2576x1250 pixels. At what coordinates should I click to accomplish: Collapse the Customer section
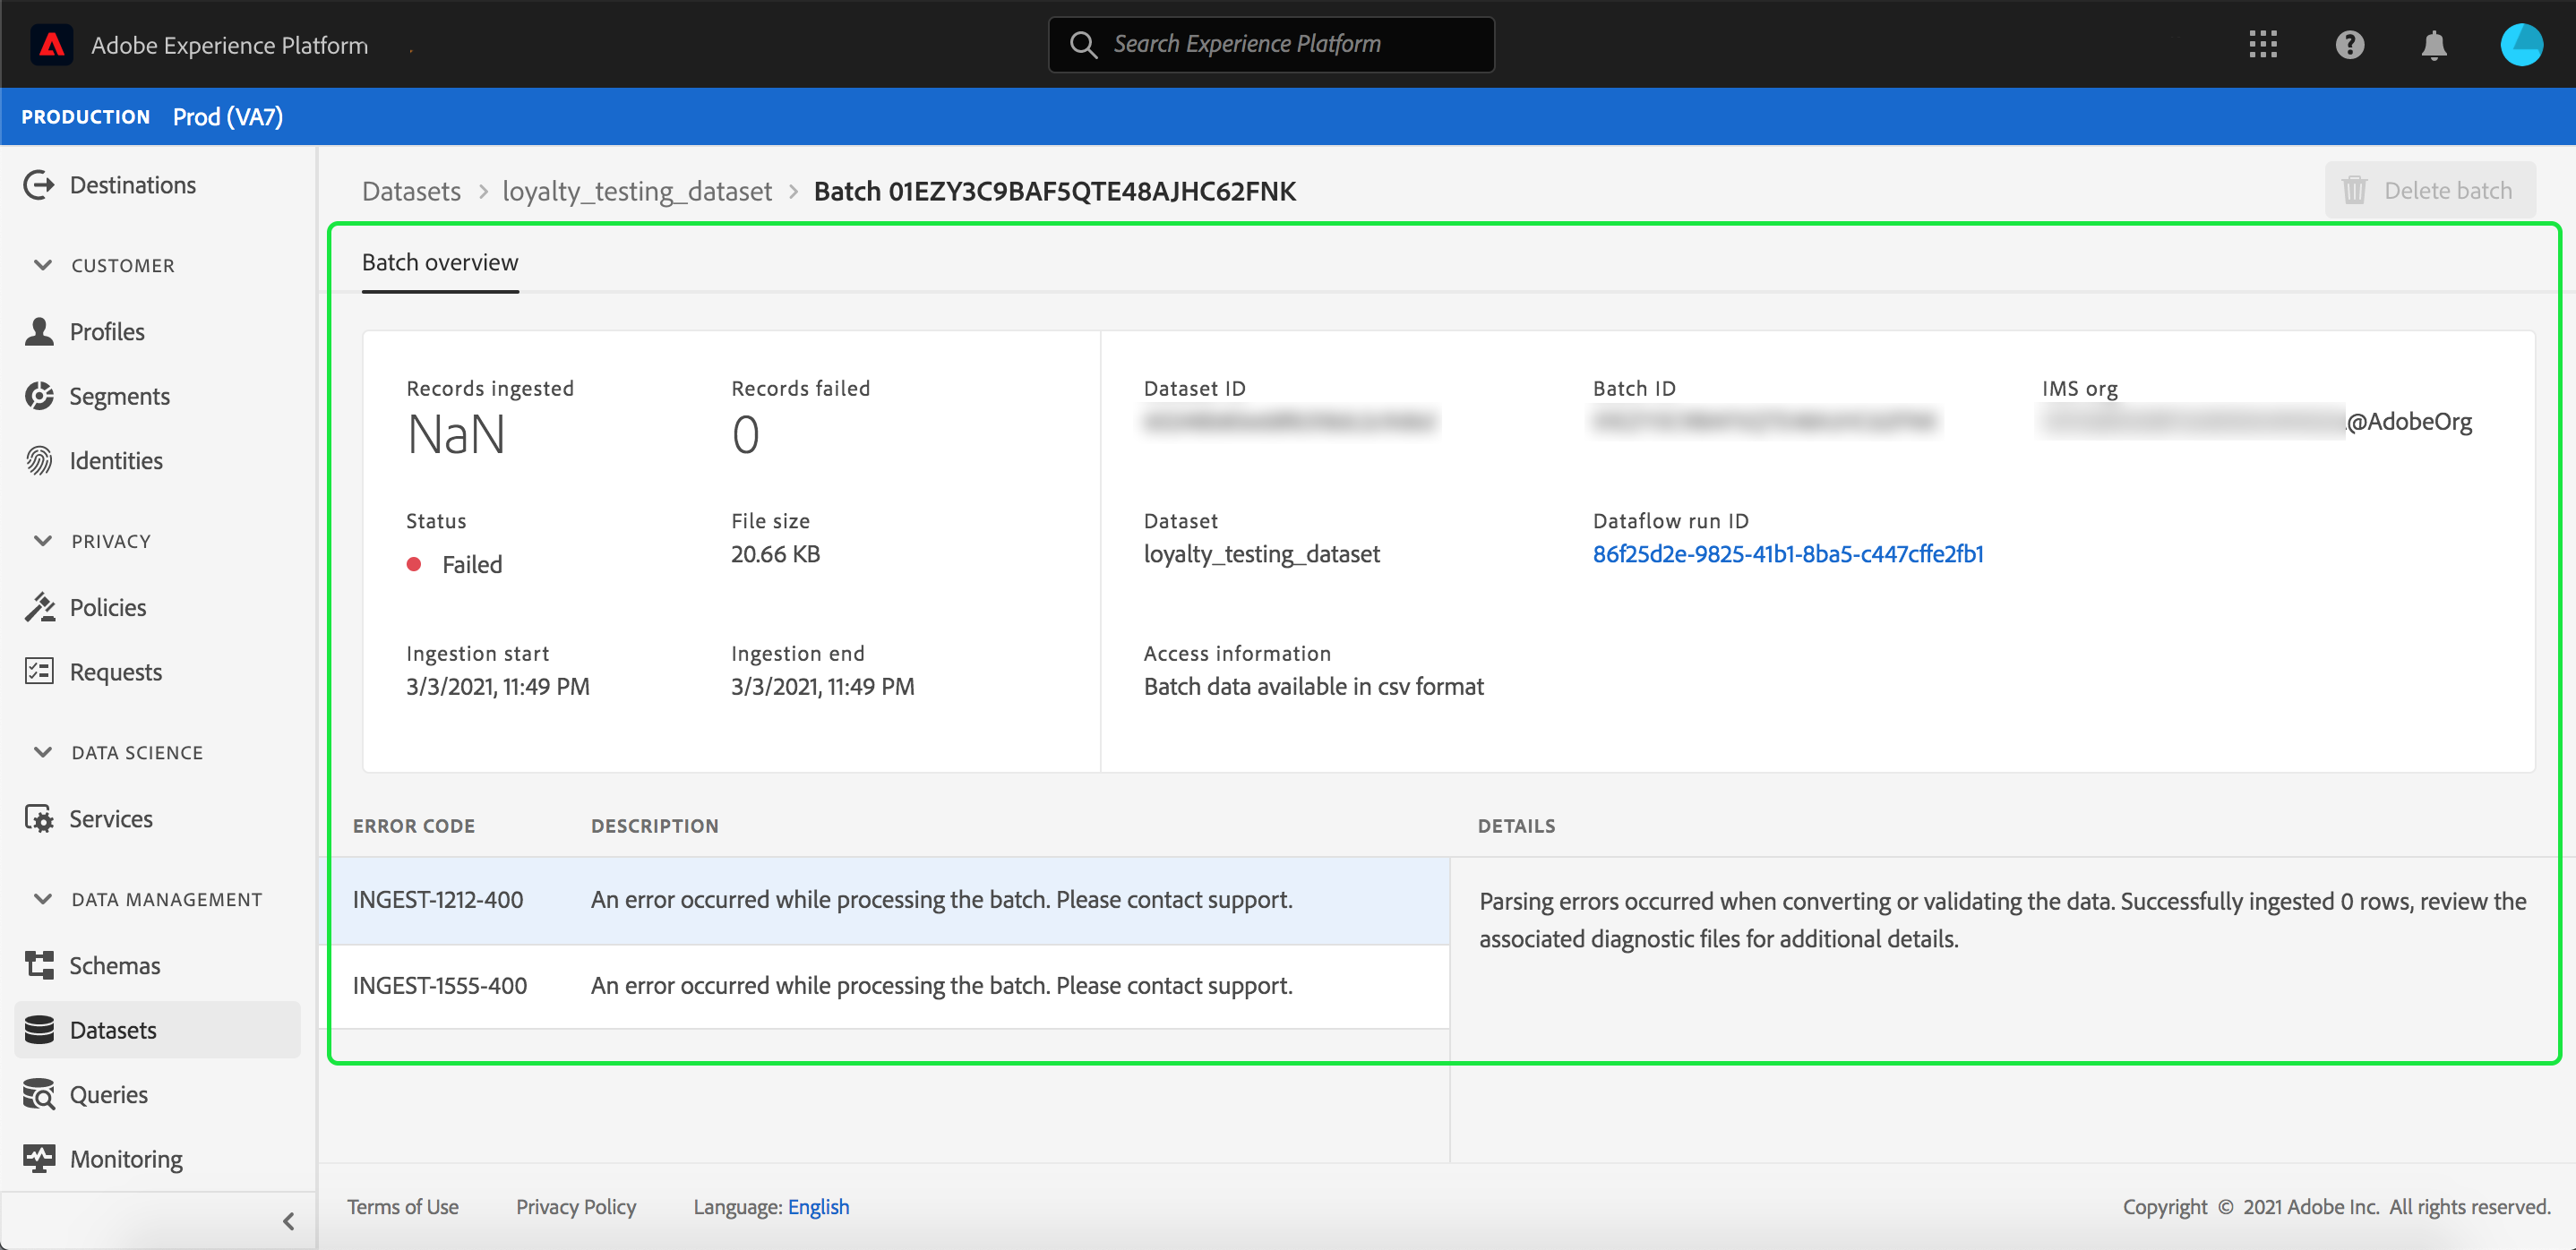[x=43, y=265]
